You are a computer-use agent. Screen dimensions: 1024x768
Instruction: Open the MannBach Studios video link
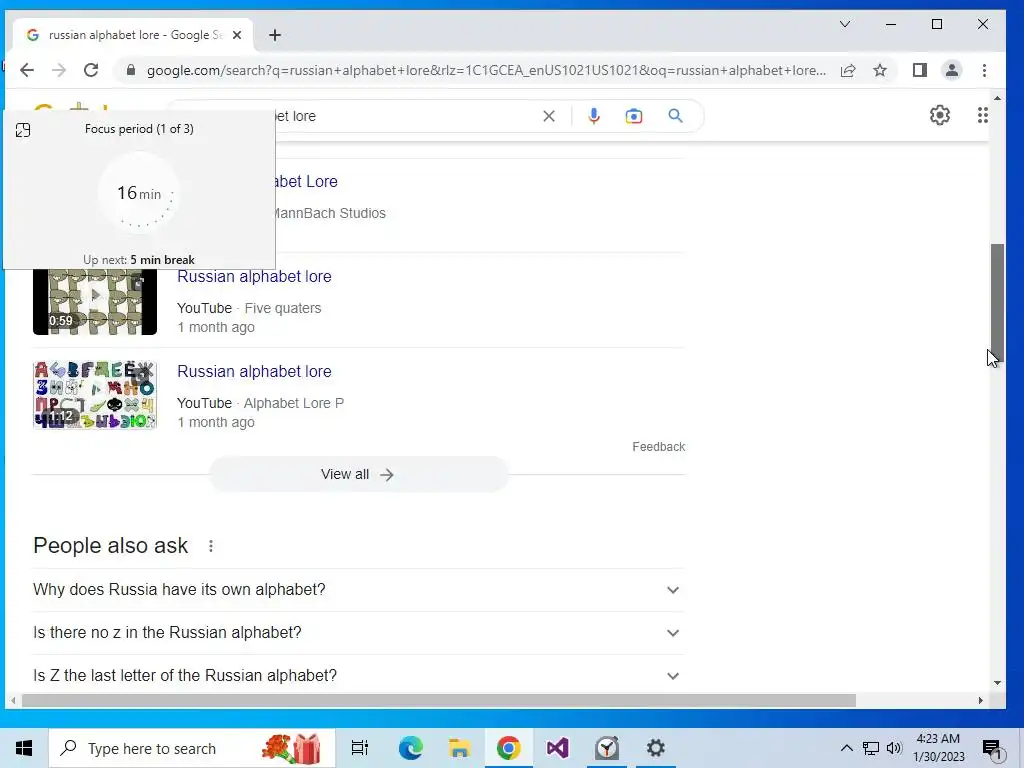(x=306, y=182)
